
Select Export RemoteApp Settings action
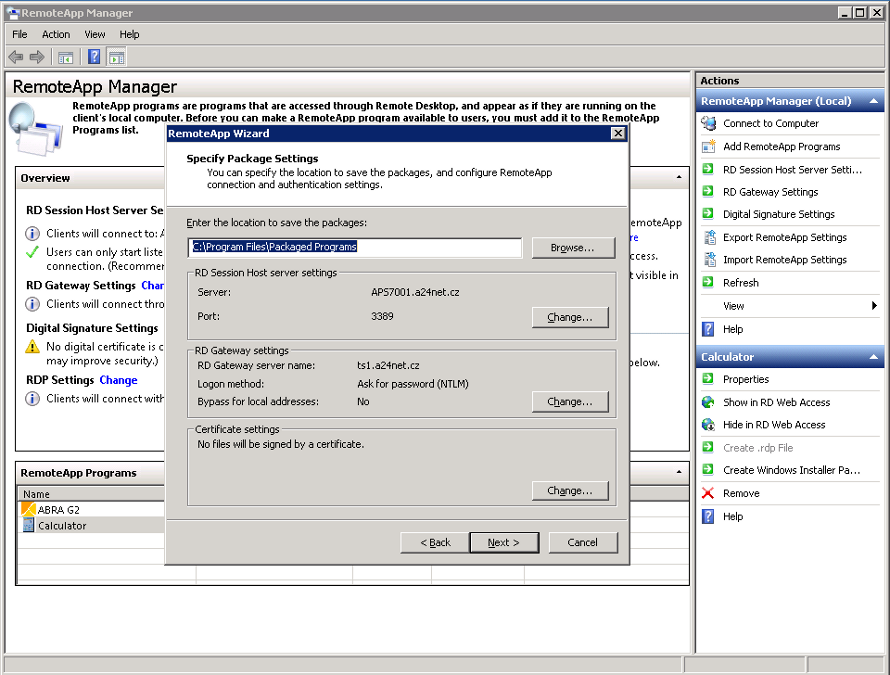click(784, 237)
